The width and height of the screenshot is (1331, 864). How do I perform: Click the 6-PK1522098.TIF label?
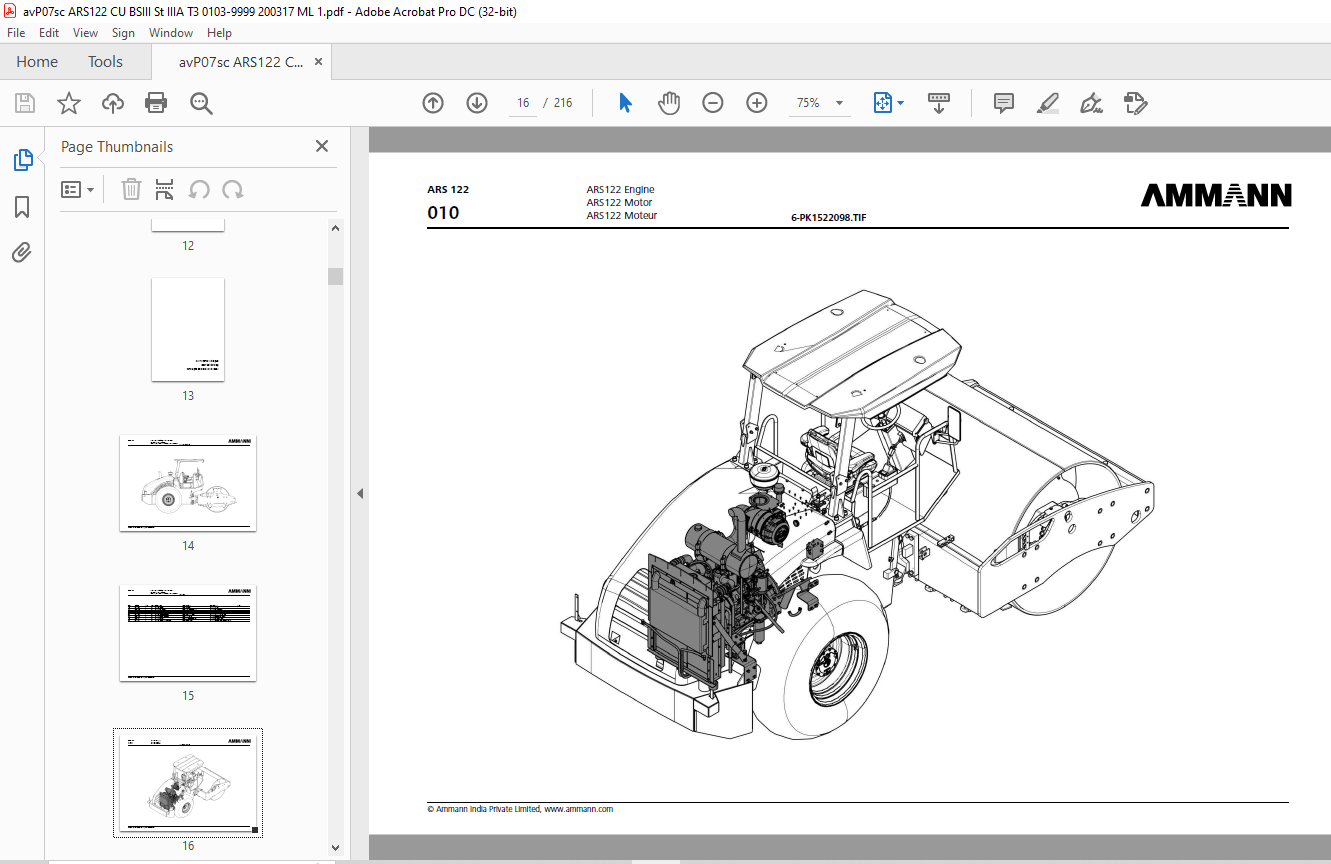click(x=828, y=217)
